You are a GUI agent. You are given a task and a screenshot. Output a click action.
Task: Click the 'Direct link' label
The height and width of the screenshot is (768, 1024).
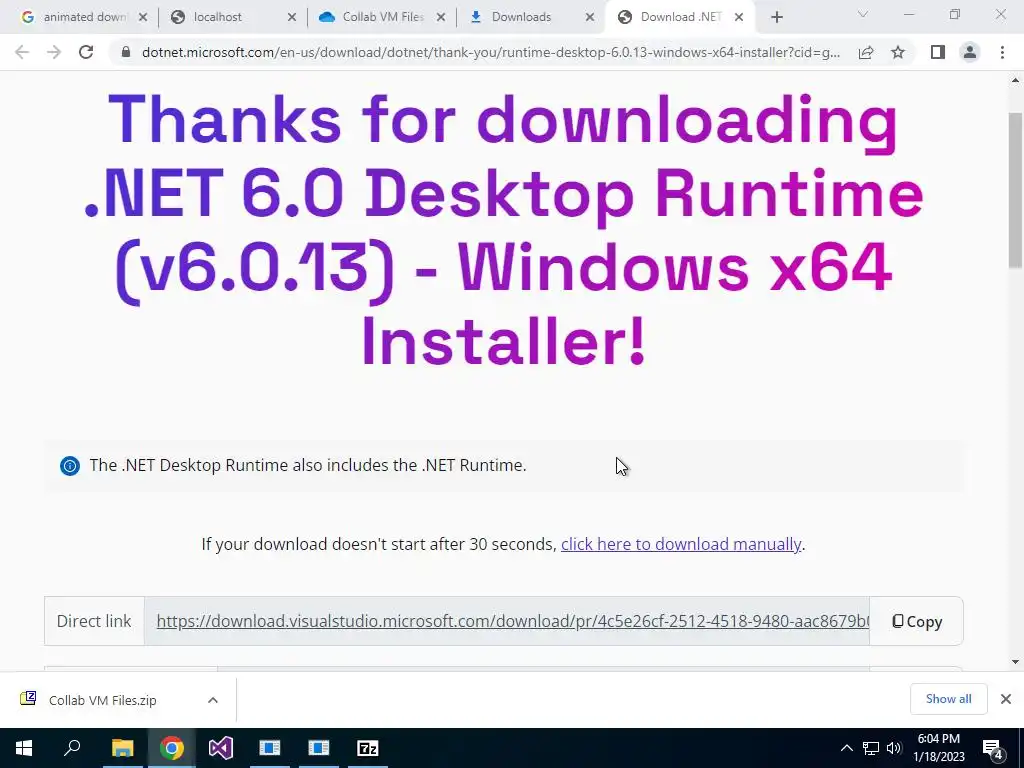point(94,621)
